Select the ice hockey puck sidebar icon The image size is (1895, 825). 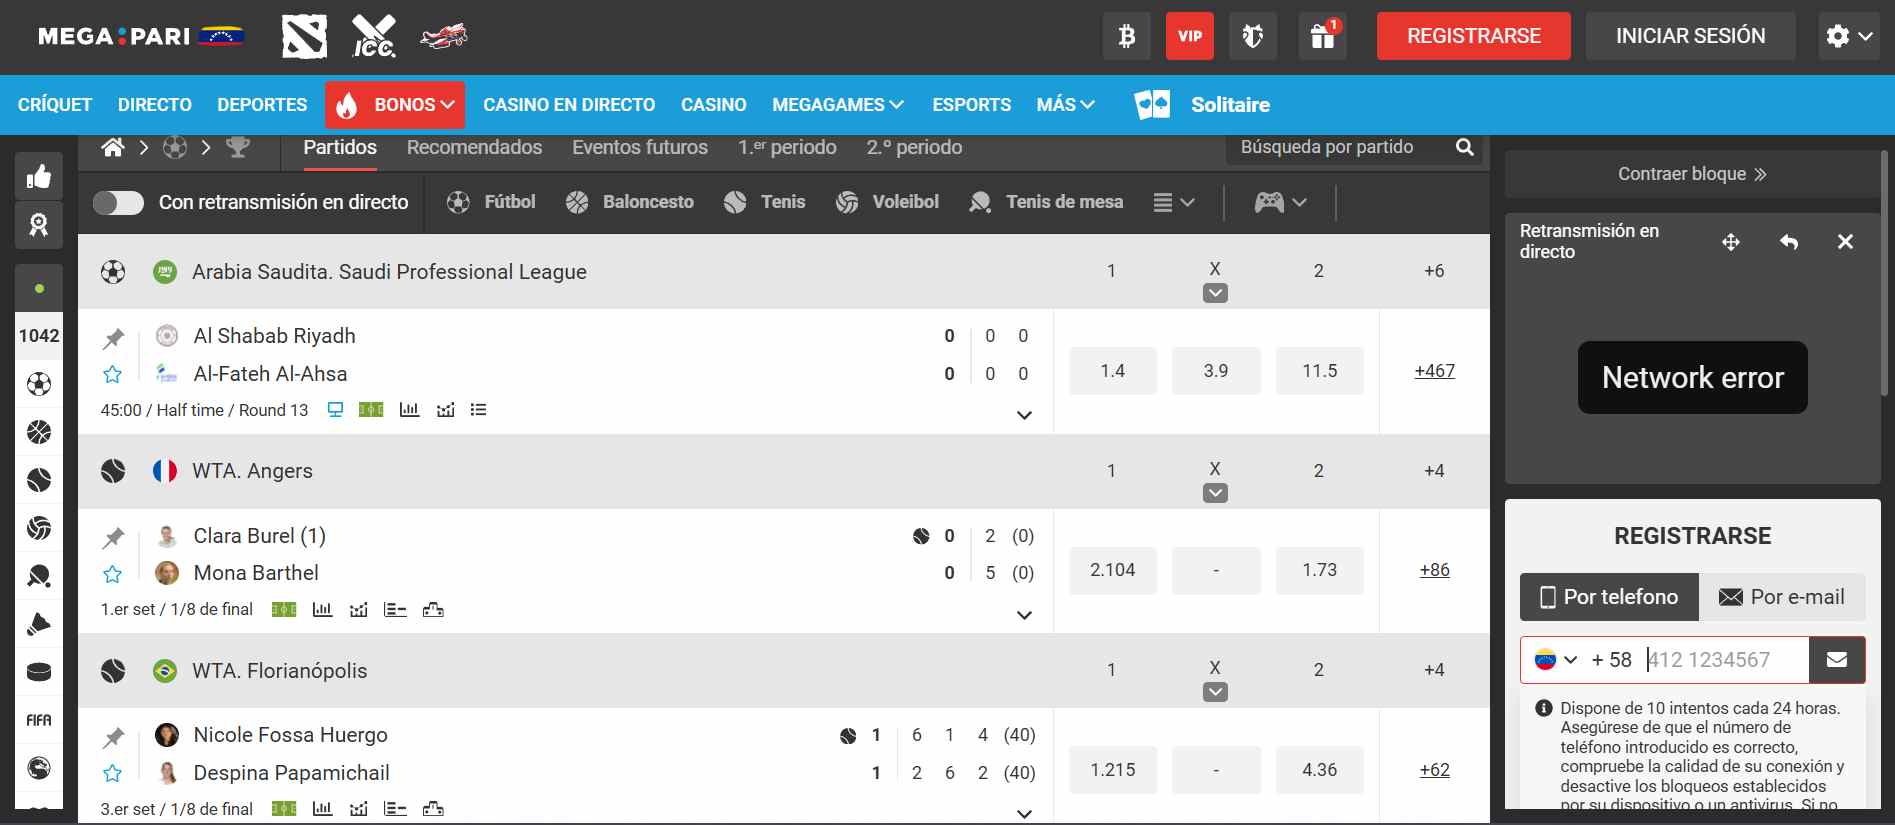pyautogui.click(x=39, y=672)
